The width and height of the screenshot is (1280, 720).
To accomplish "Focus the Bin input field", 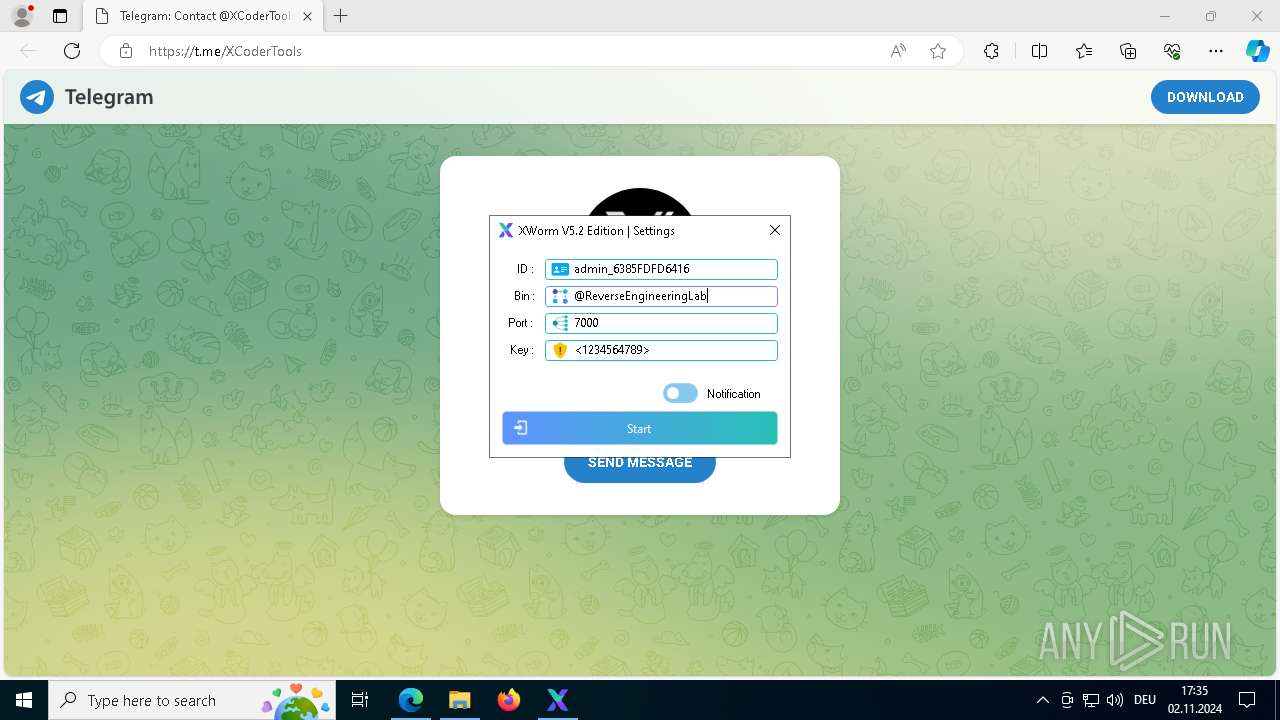I will [661, 296].
